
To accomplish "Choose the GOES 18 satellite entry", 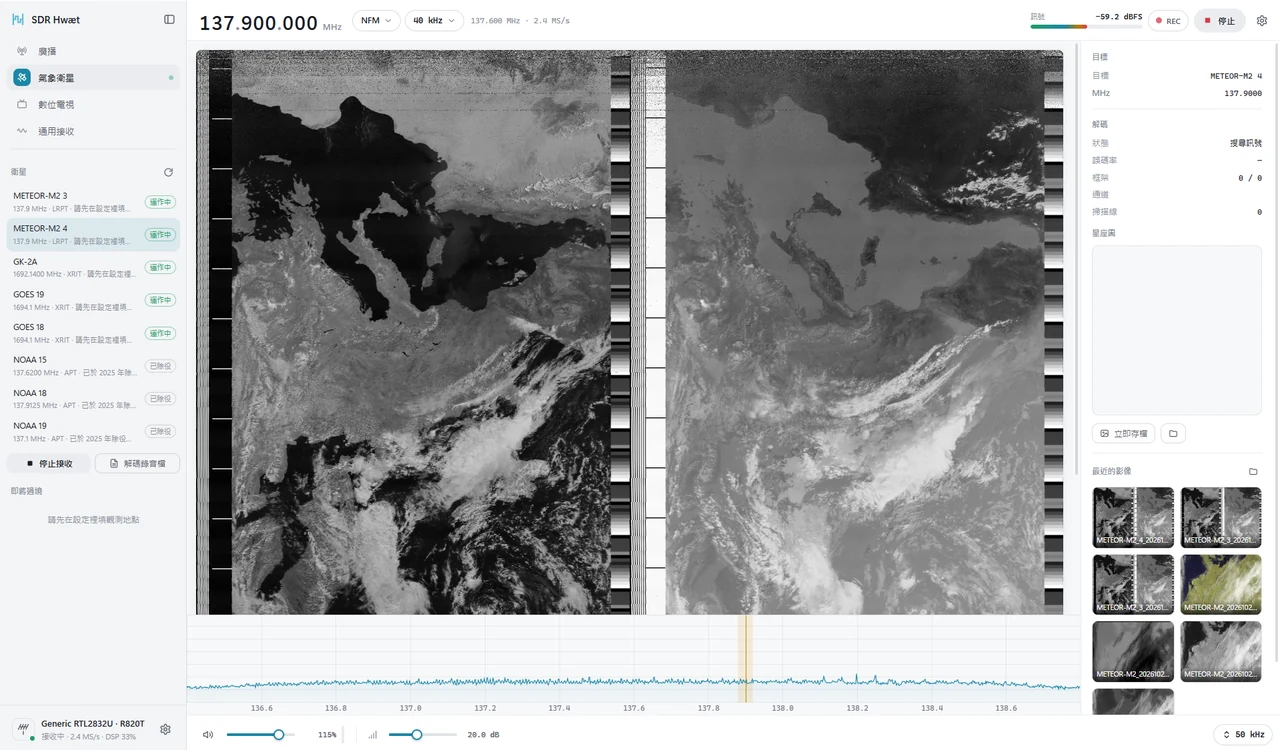I will pyautogui.click(x=93, y=332).
